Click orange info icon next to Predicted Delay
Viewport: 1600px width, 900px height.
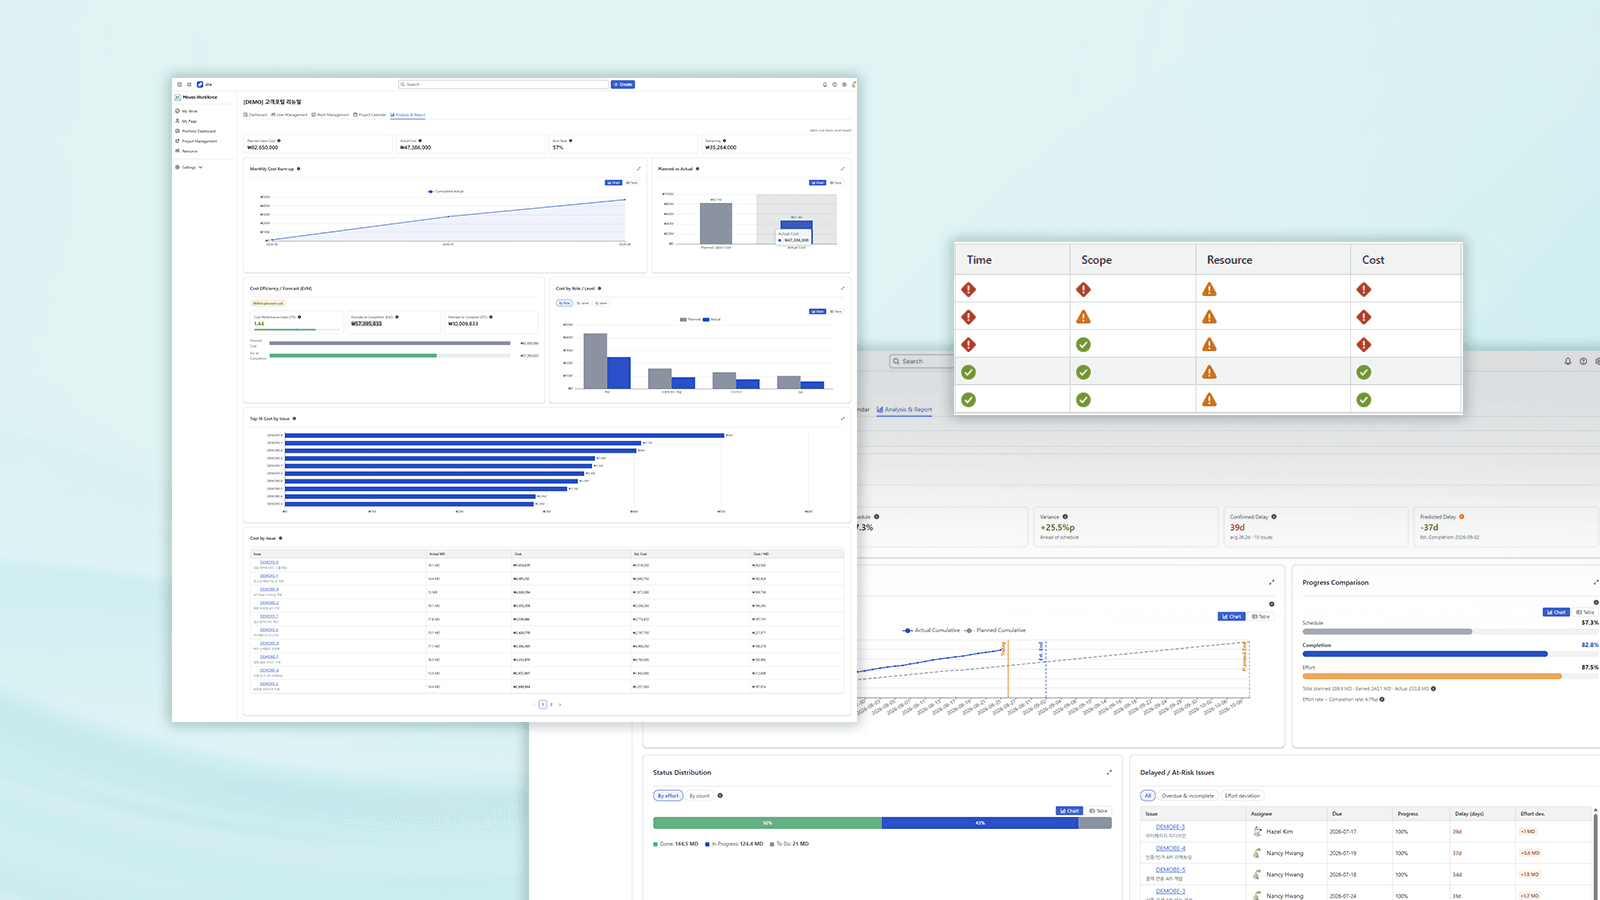click(1462, 517)
